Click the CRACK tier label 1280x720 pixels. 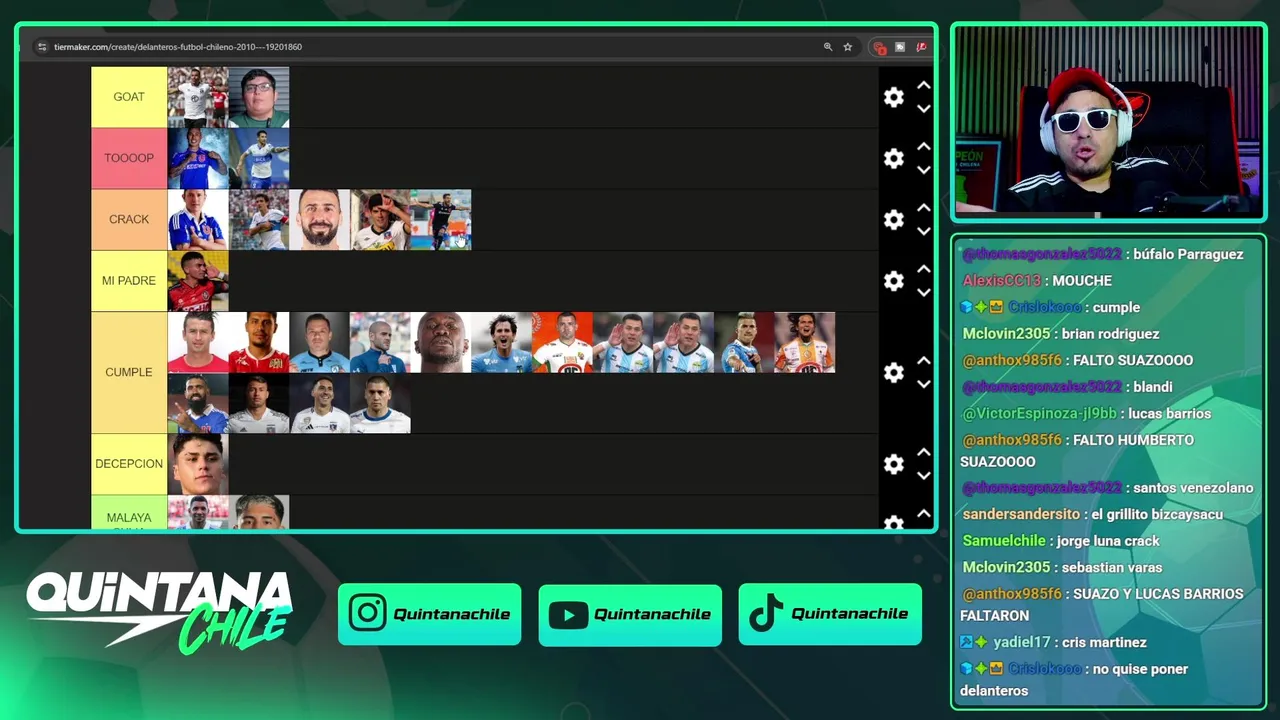[x=129, y=219]
